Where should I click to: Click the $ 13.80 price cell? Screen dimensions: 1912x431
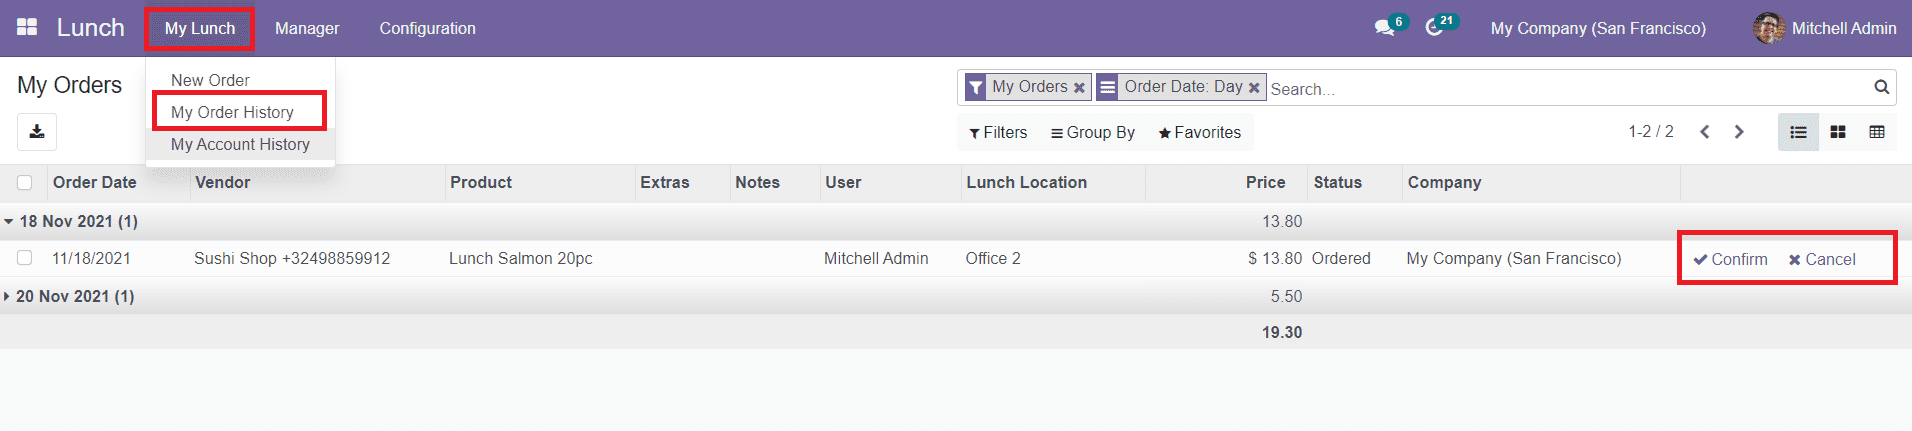tap(1275, 258)
